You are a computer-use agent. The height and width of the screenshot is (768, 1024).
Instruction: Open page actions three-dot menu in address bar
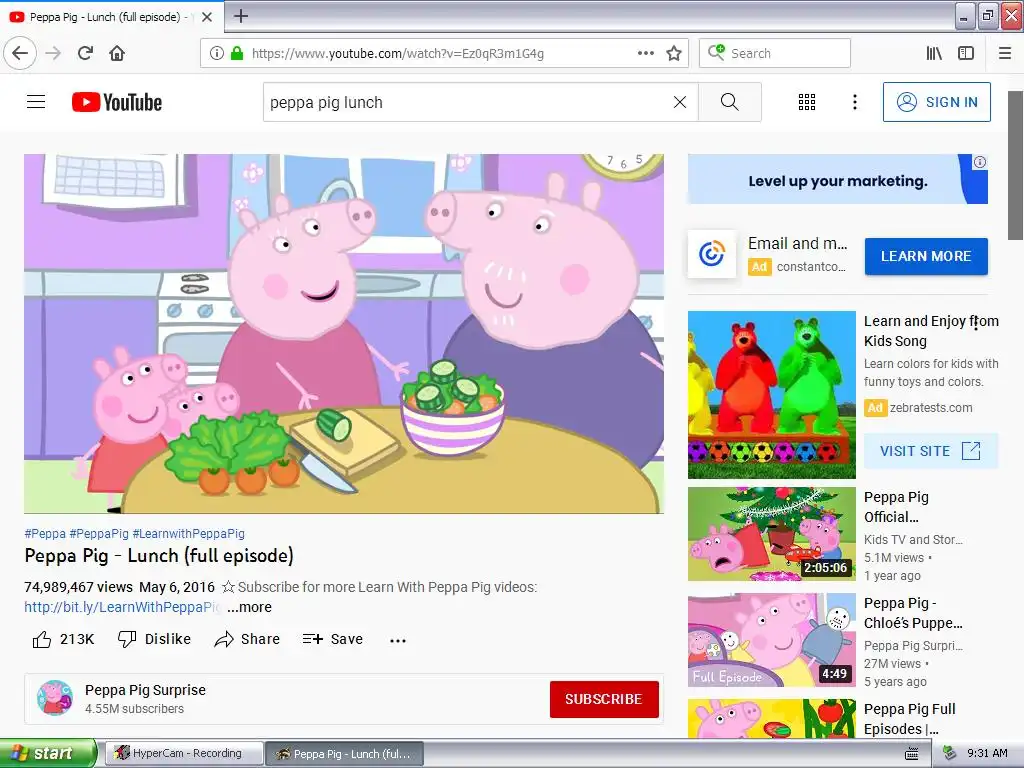(x=645, y=53)
